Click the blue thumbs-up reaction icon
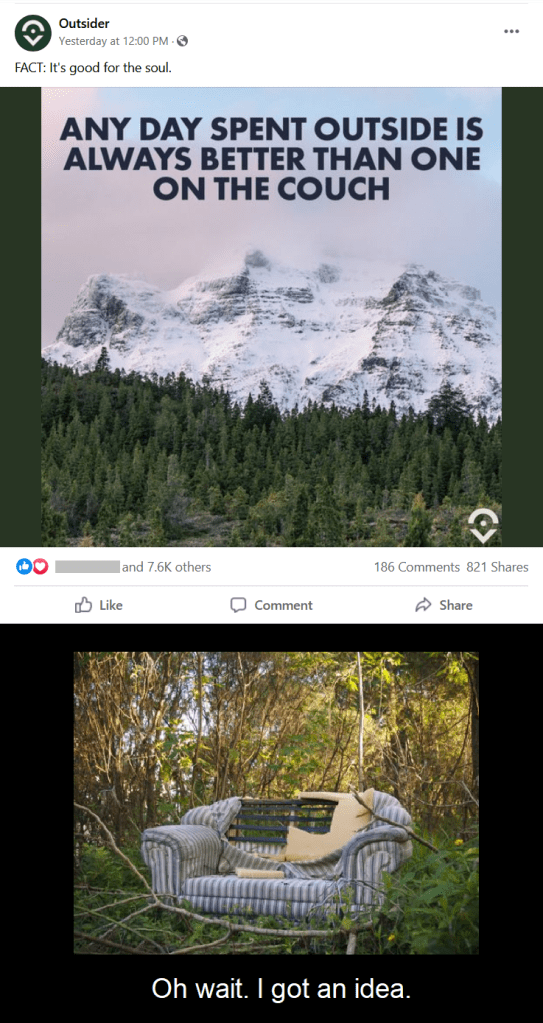Image resolution: width=543 pixels, height=1023 pixels. click(x=22, y=567)
